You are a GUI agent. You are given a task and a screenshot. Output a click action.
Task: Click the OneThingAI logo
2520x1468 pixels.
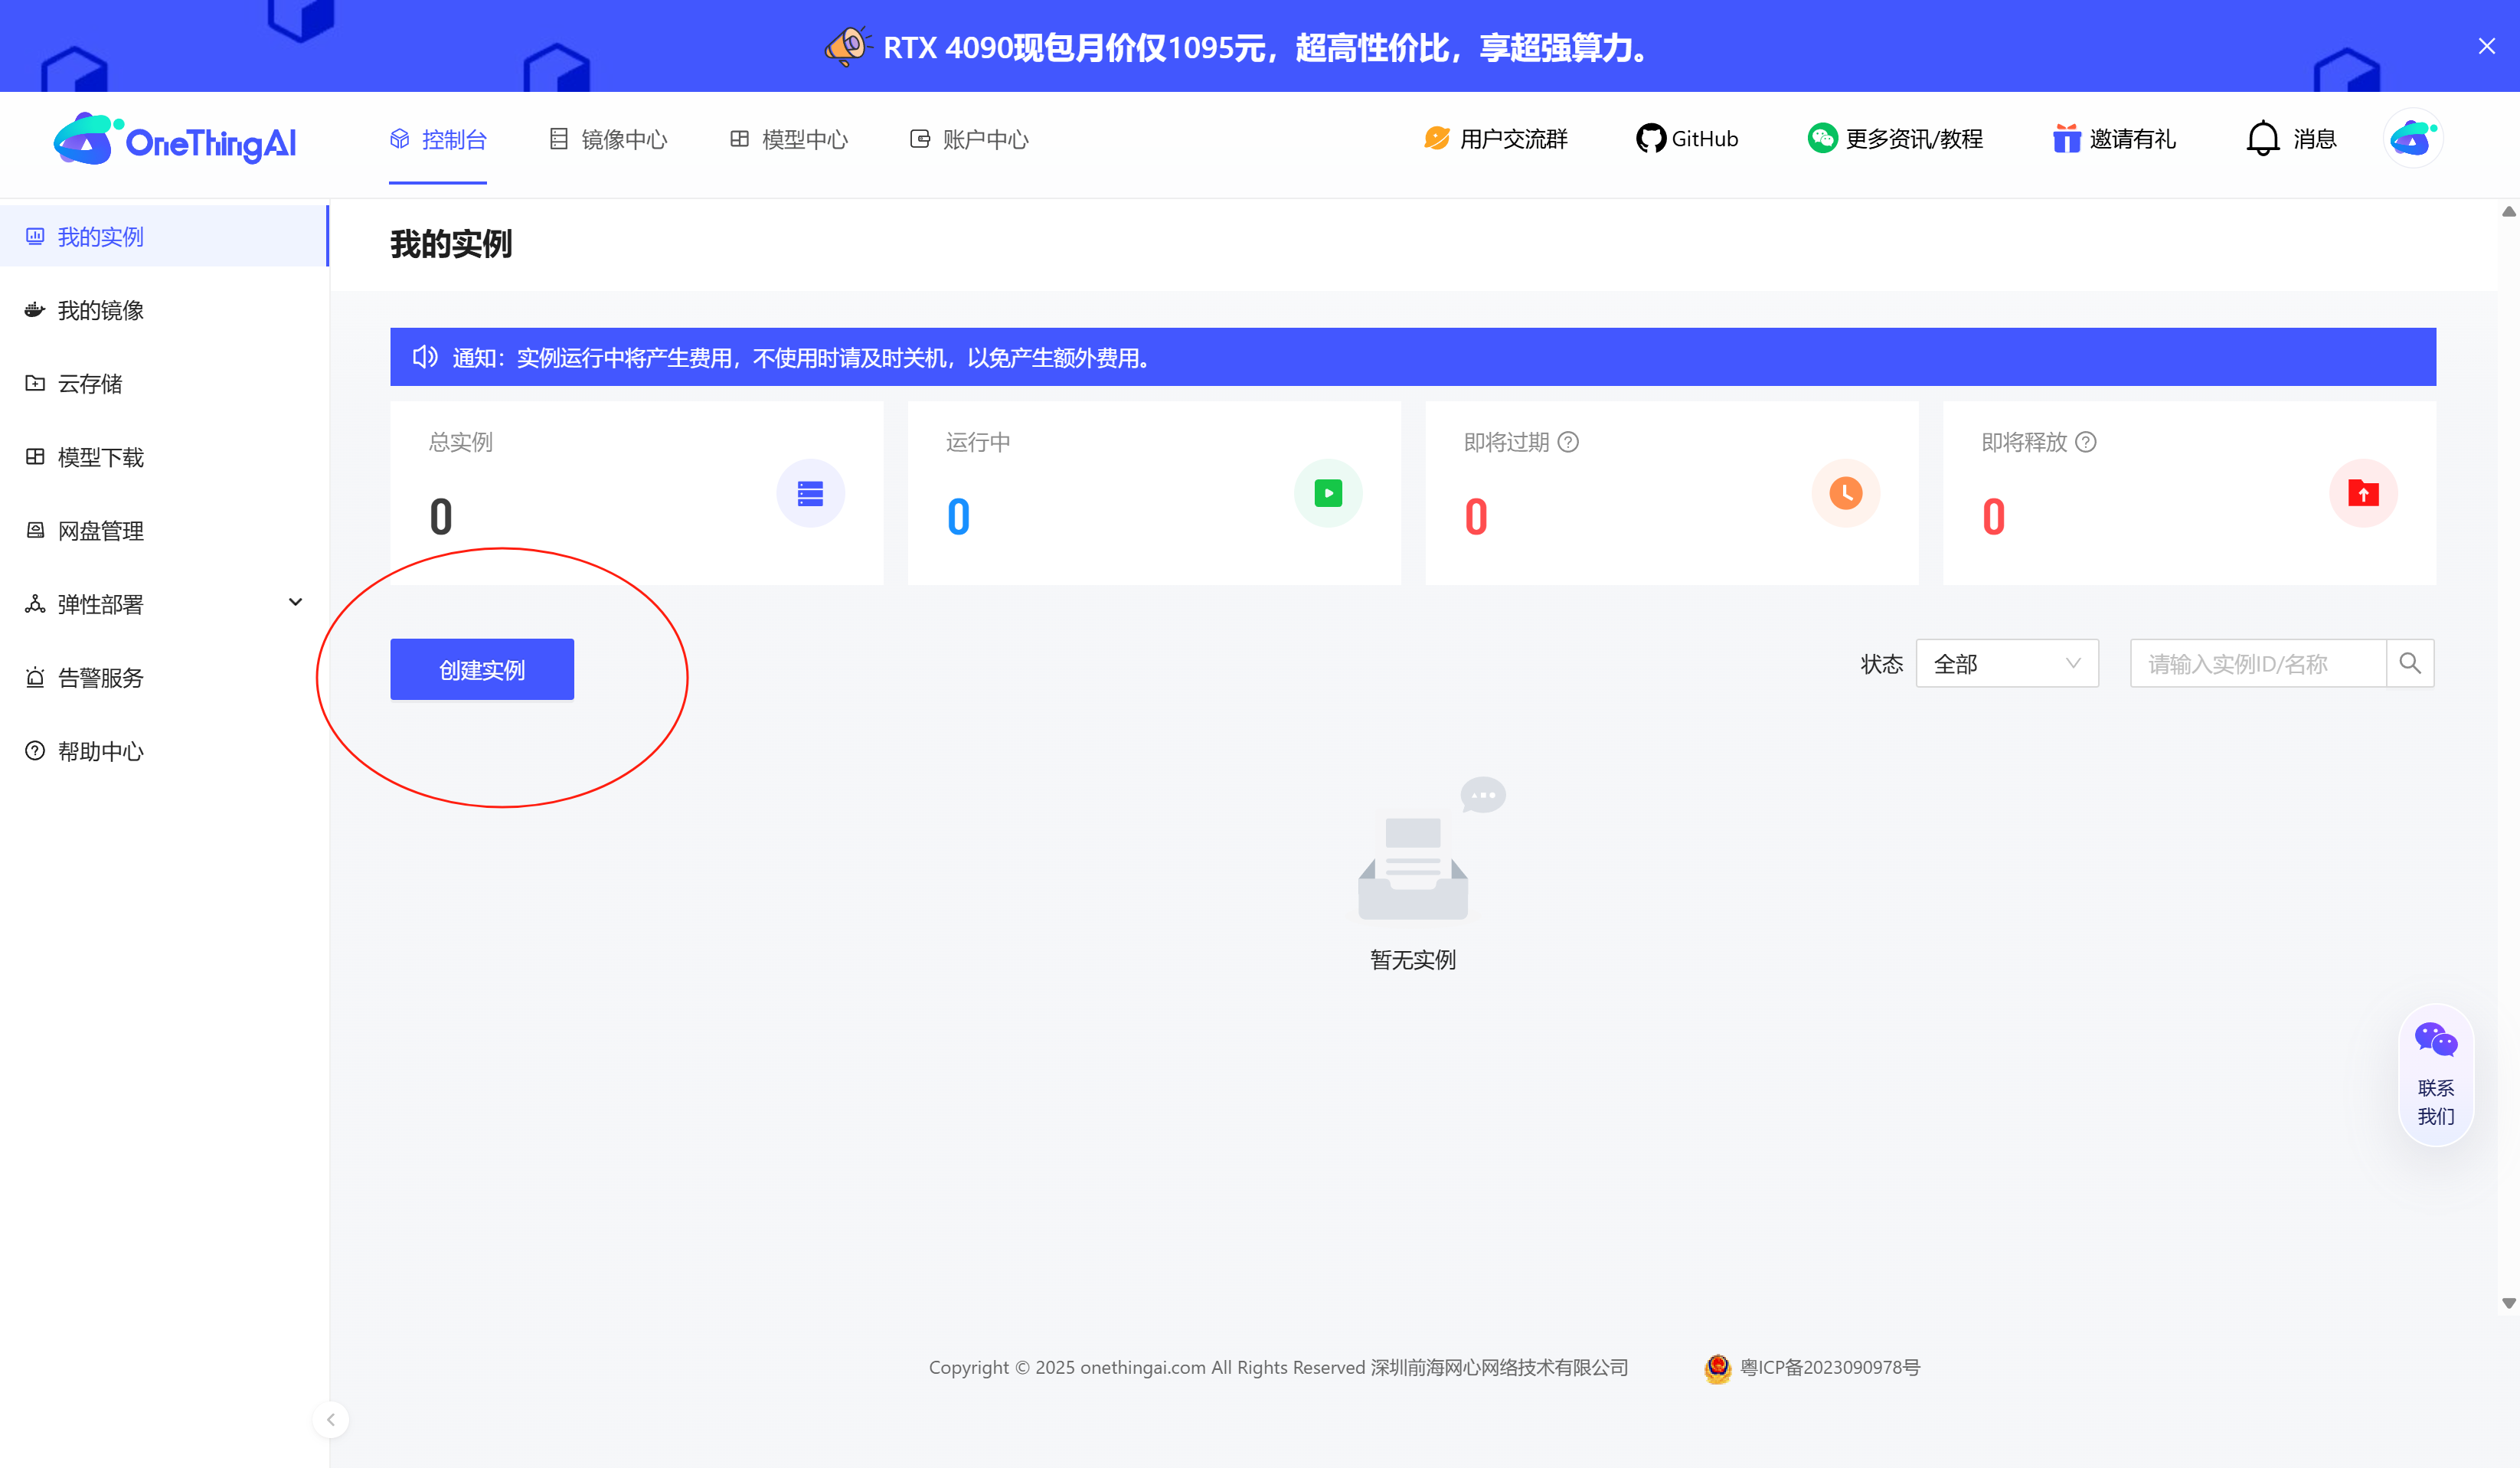click(175, 140)
